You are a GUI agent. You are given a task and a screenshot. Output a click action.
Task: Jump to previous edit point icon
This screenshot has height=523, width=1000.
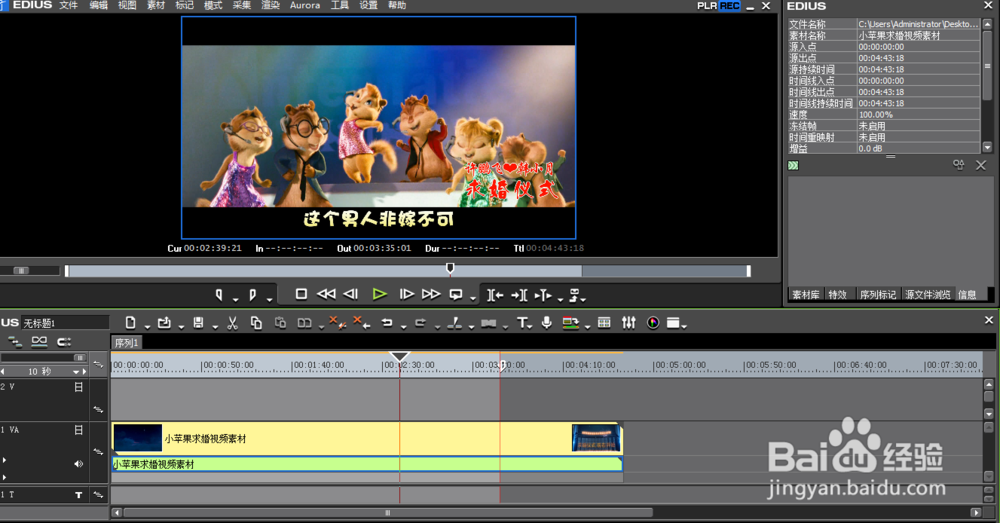tap(495, 295)
